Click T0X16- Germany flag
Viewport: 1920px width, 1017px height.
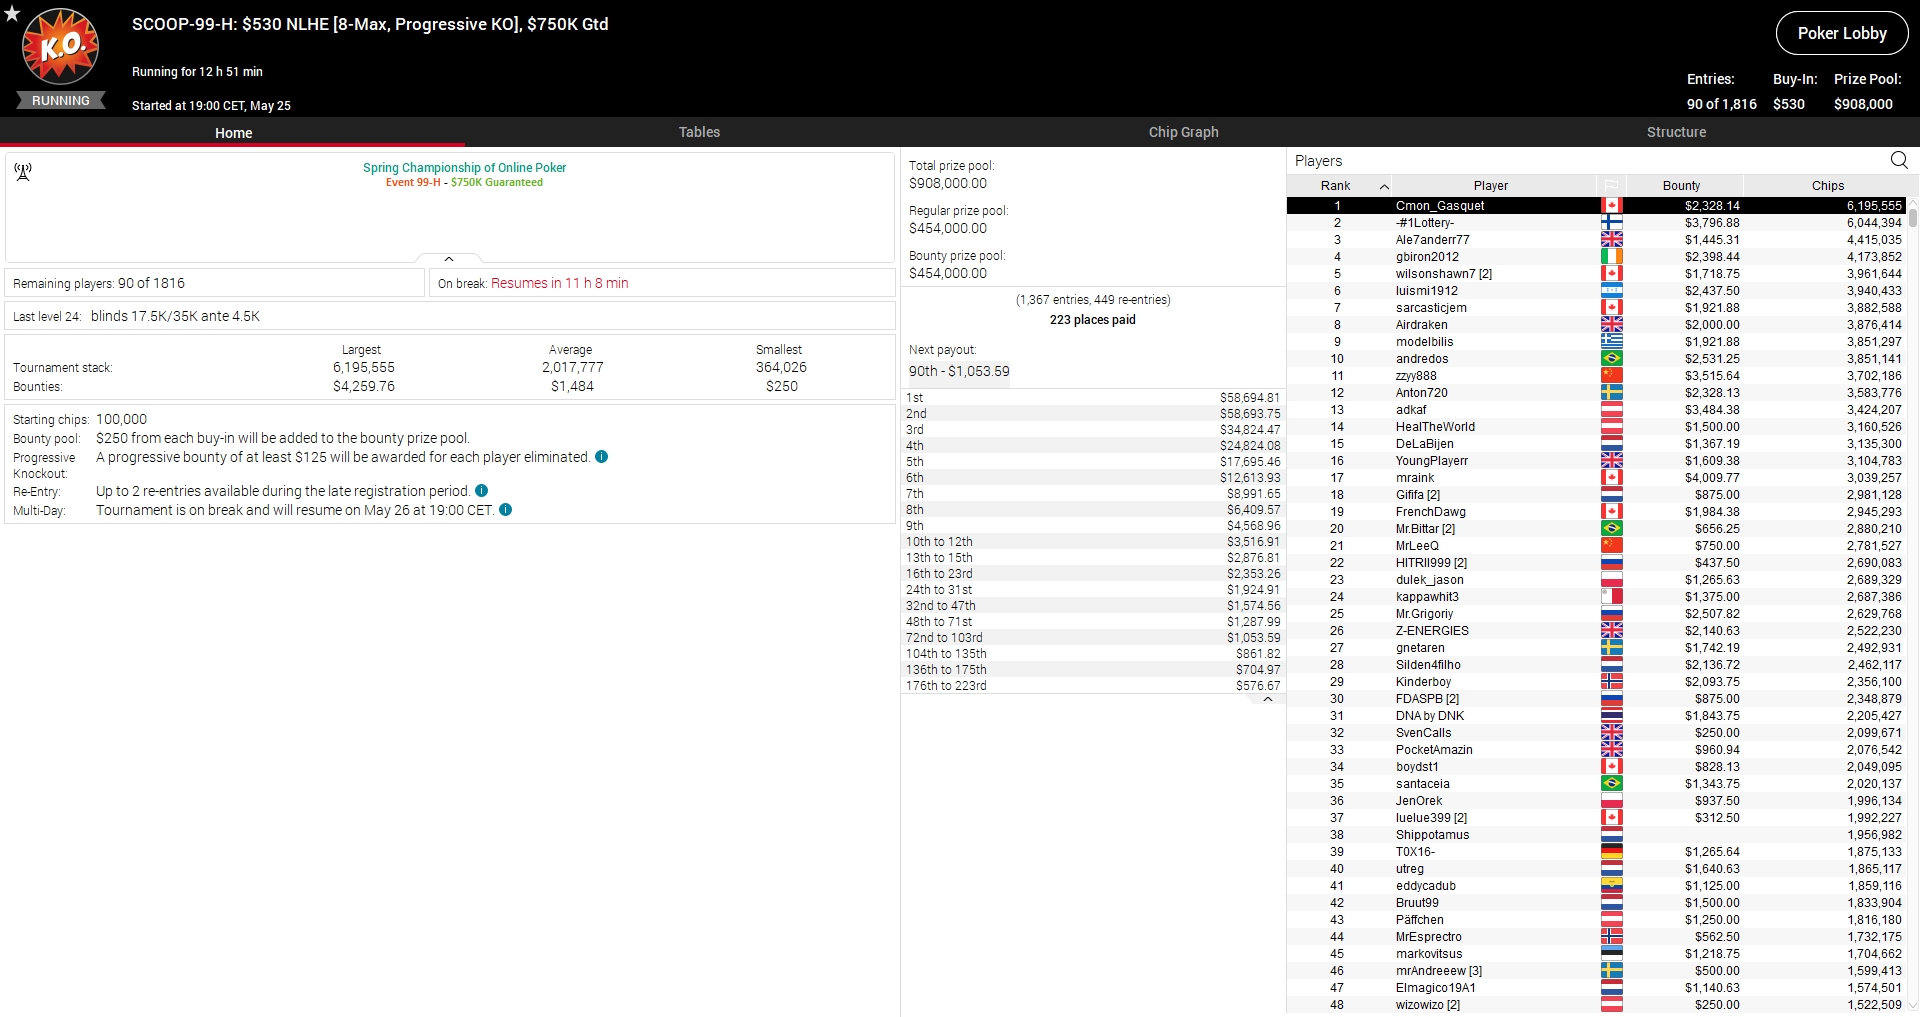[1611, 852]
